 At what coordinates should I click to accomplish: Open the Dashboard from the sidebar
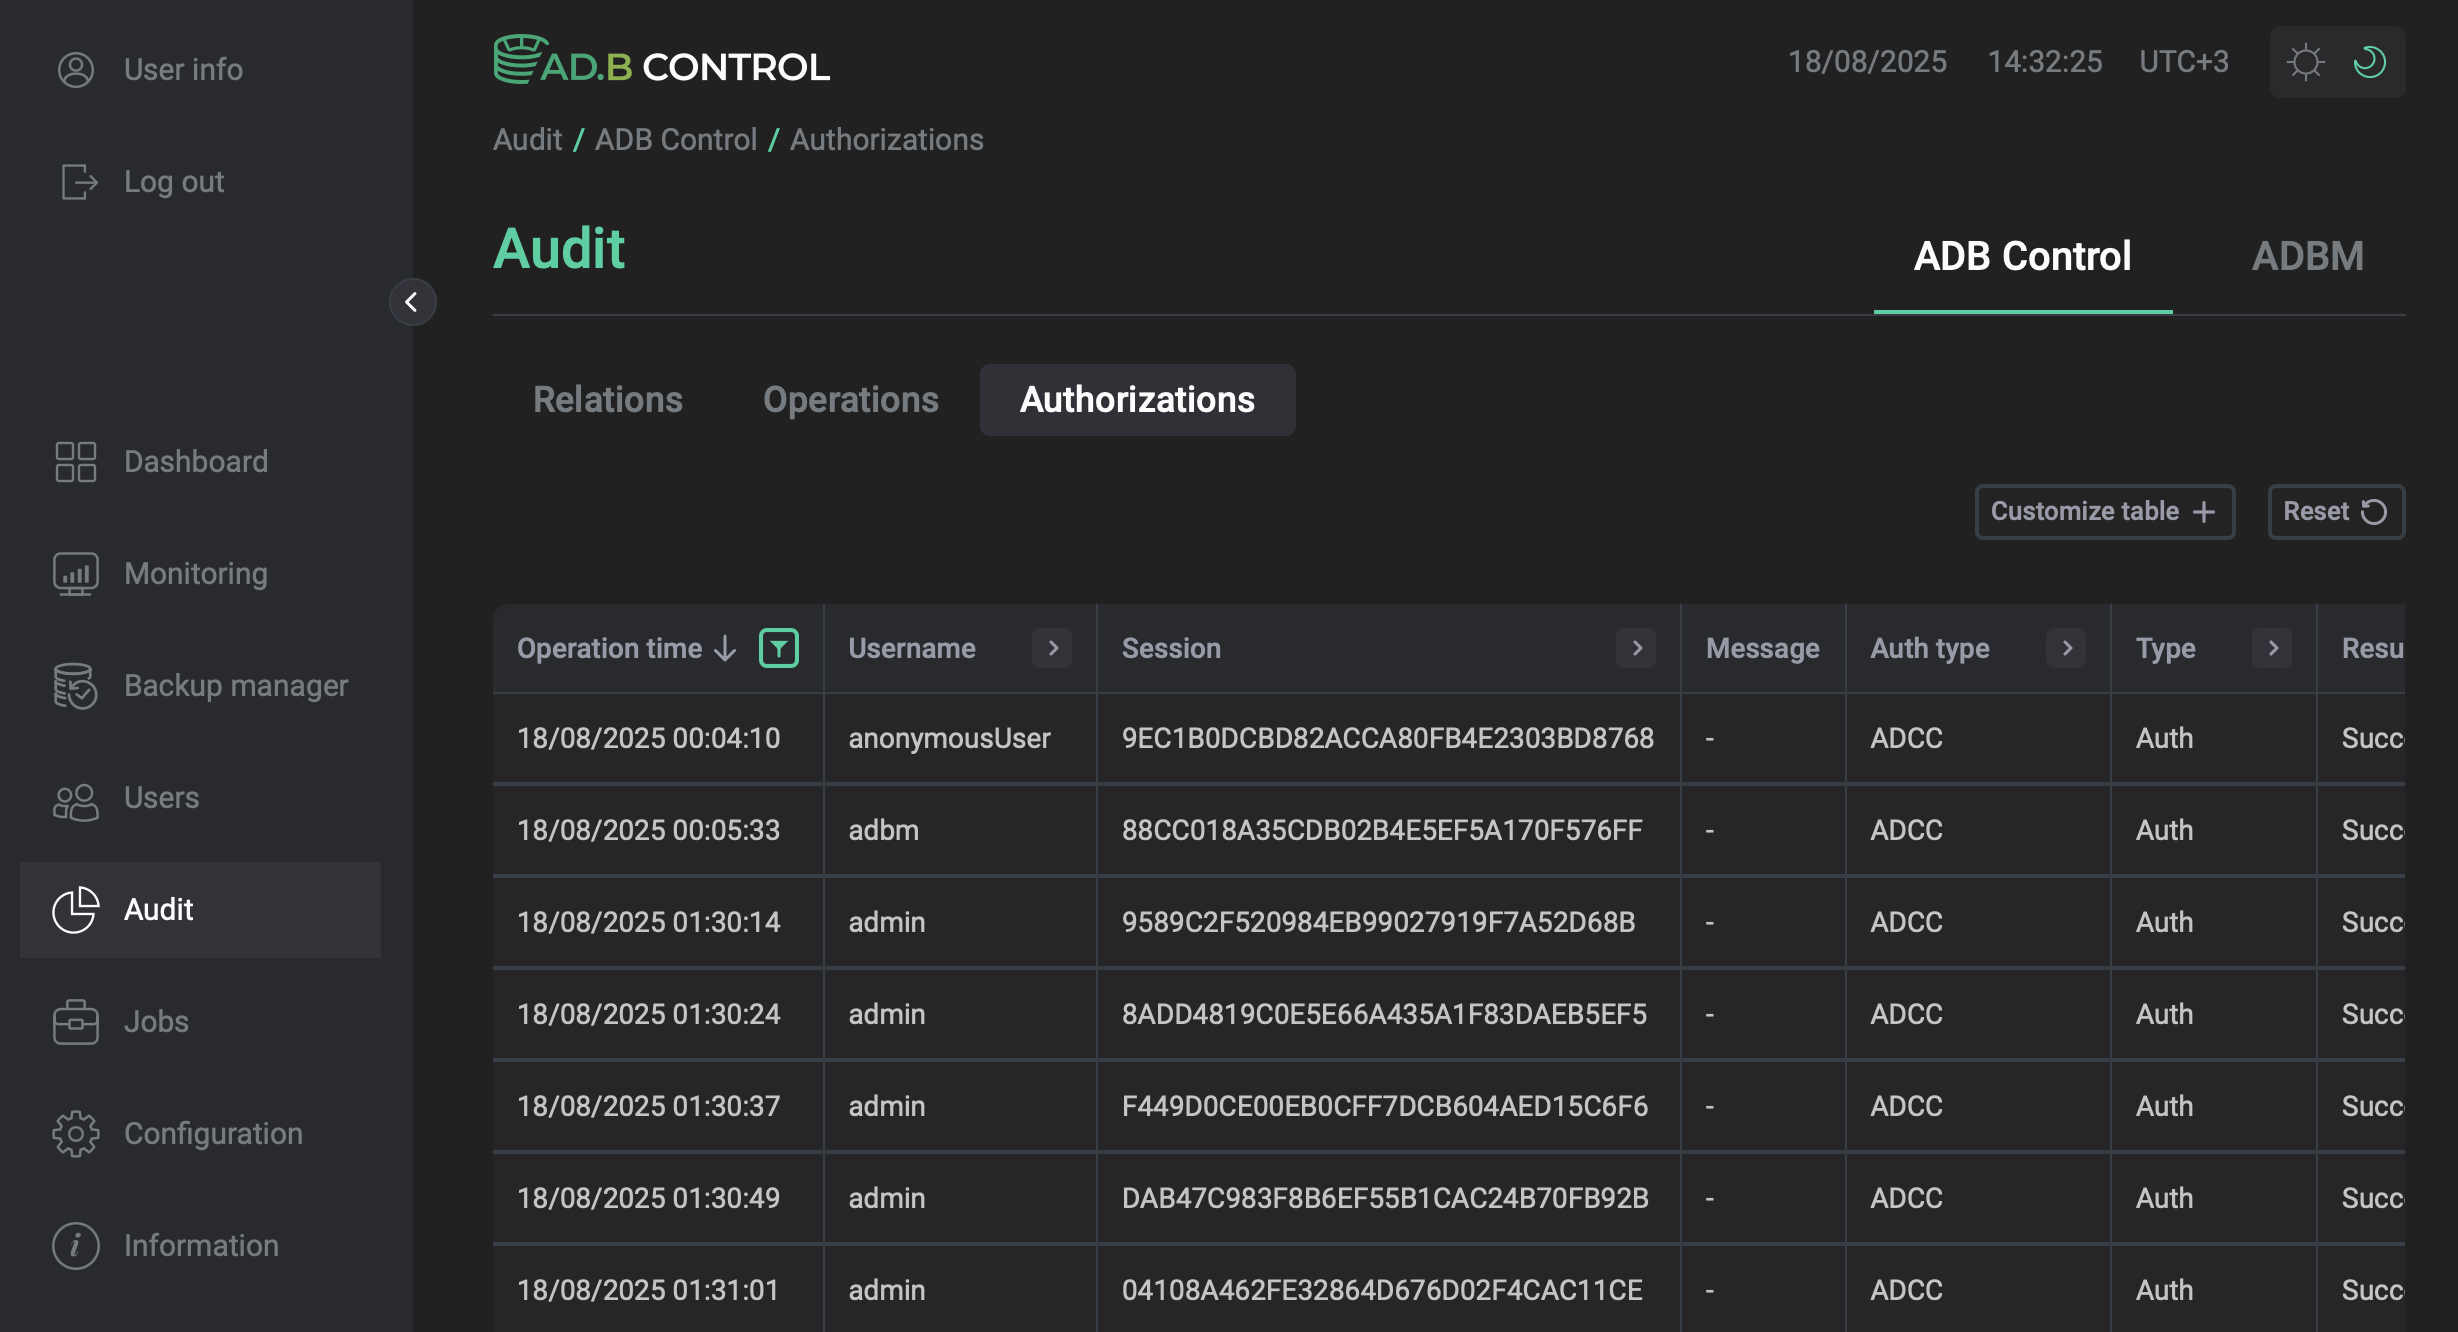196,461
